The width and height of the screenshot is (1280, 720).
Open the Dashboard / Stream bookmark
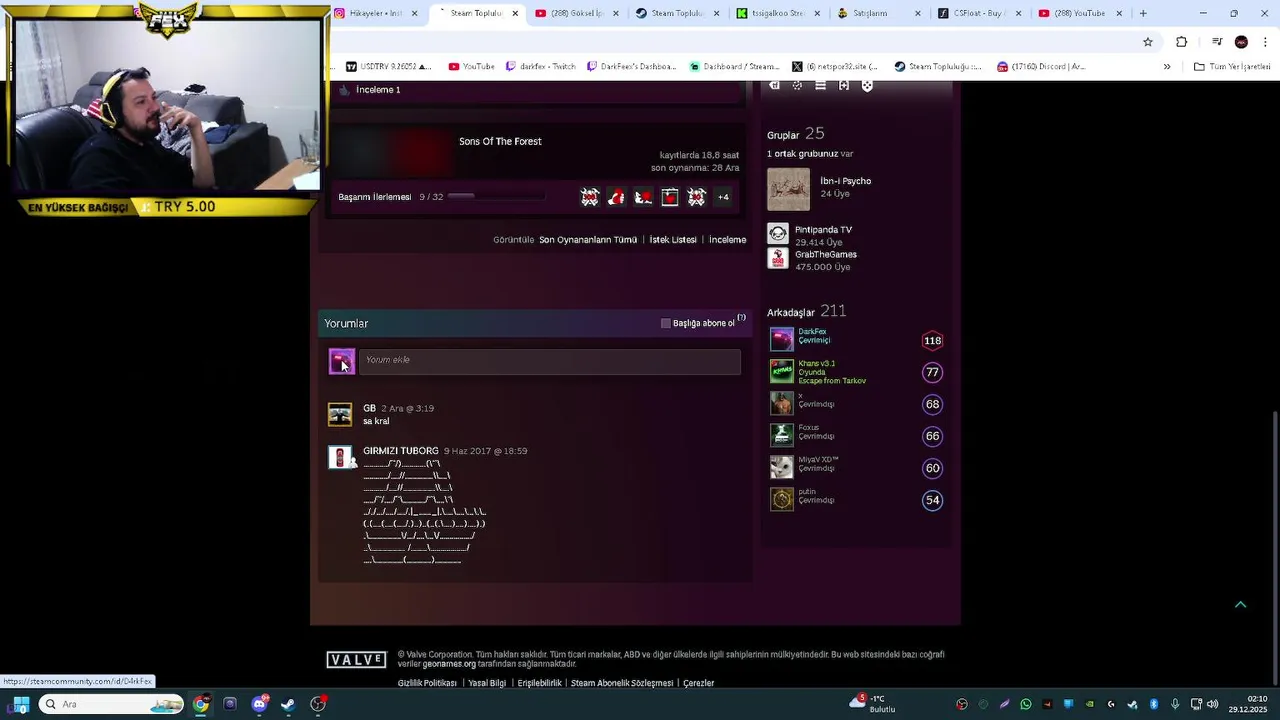pos(734,67)
